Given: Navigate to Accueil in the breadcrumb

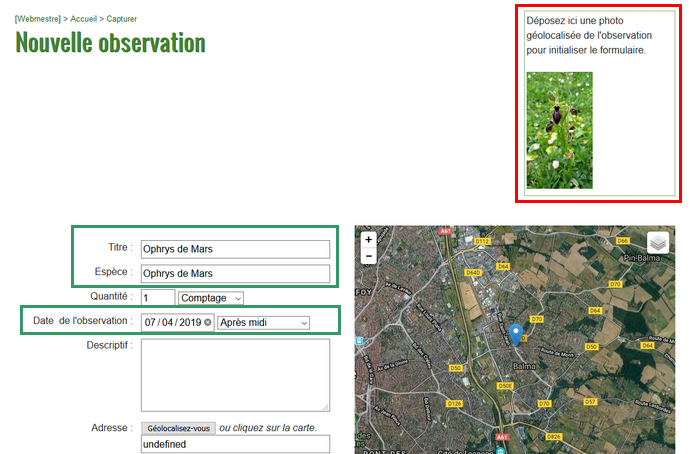Looking at the screenshot, I should click(x=83, y=19).
